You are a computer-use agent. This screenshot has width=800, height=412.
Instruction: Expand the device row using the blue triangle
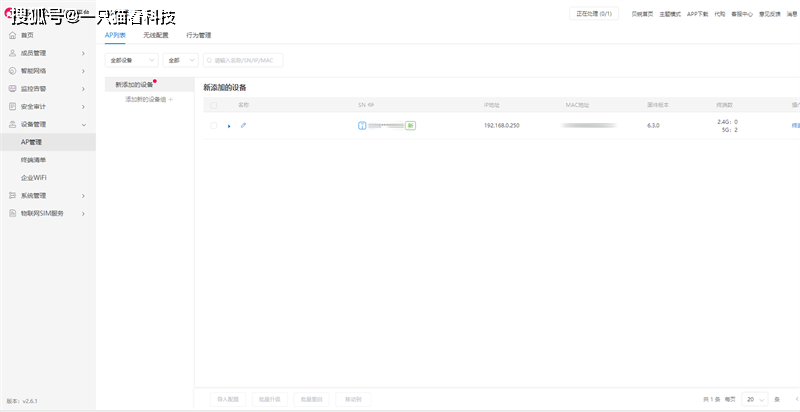pos(229,125)
